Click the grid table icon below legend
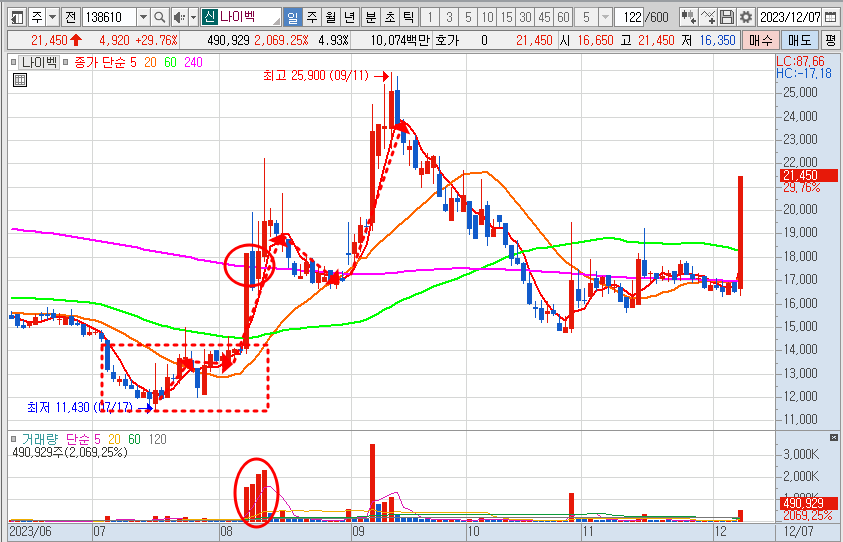The height and width of the screenshot is (542, 843). [19, 81]
